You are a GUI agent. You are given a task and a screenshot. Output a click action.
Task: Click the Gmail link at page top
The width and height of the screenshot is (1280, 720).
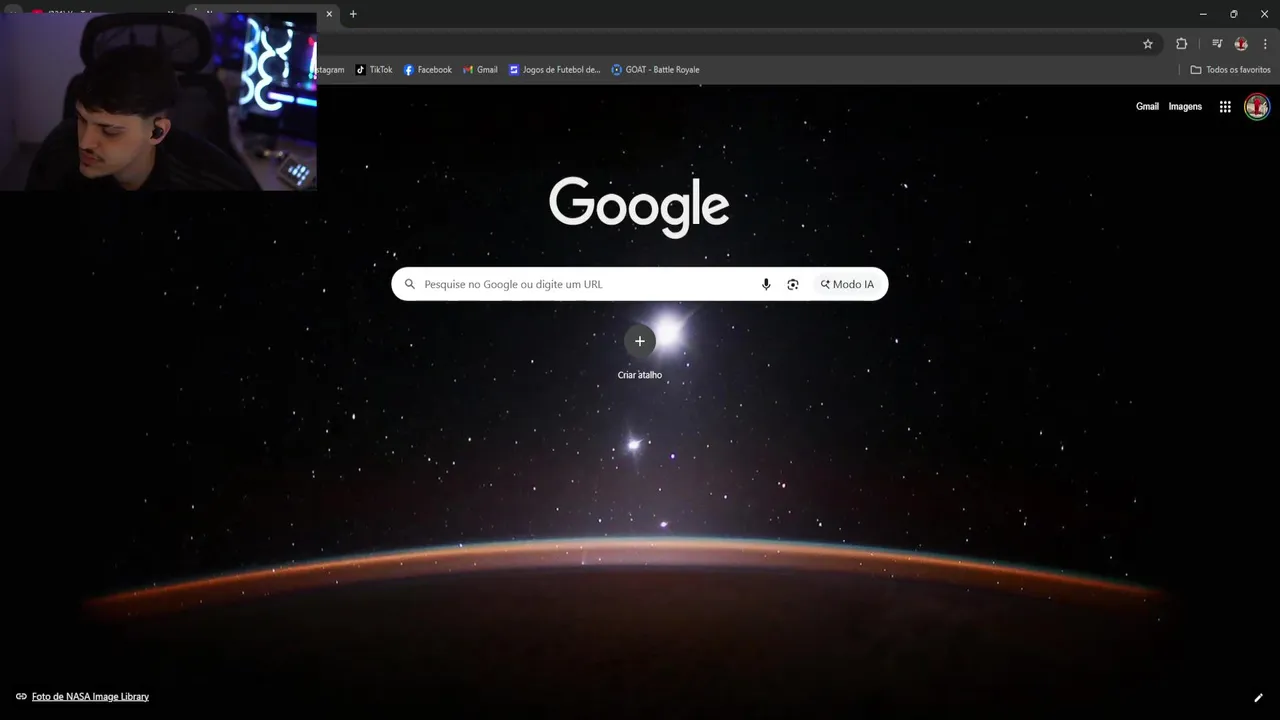click(1147, 106)
